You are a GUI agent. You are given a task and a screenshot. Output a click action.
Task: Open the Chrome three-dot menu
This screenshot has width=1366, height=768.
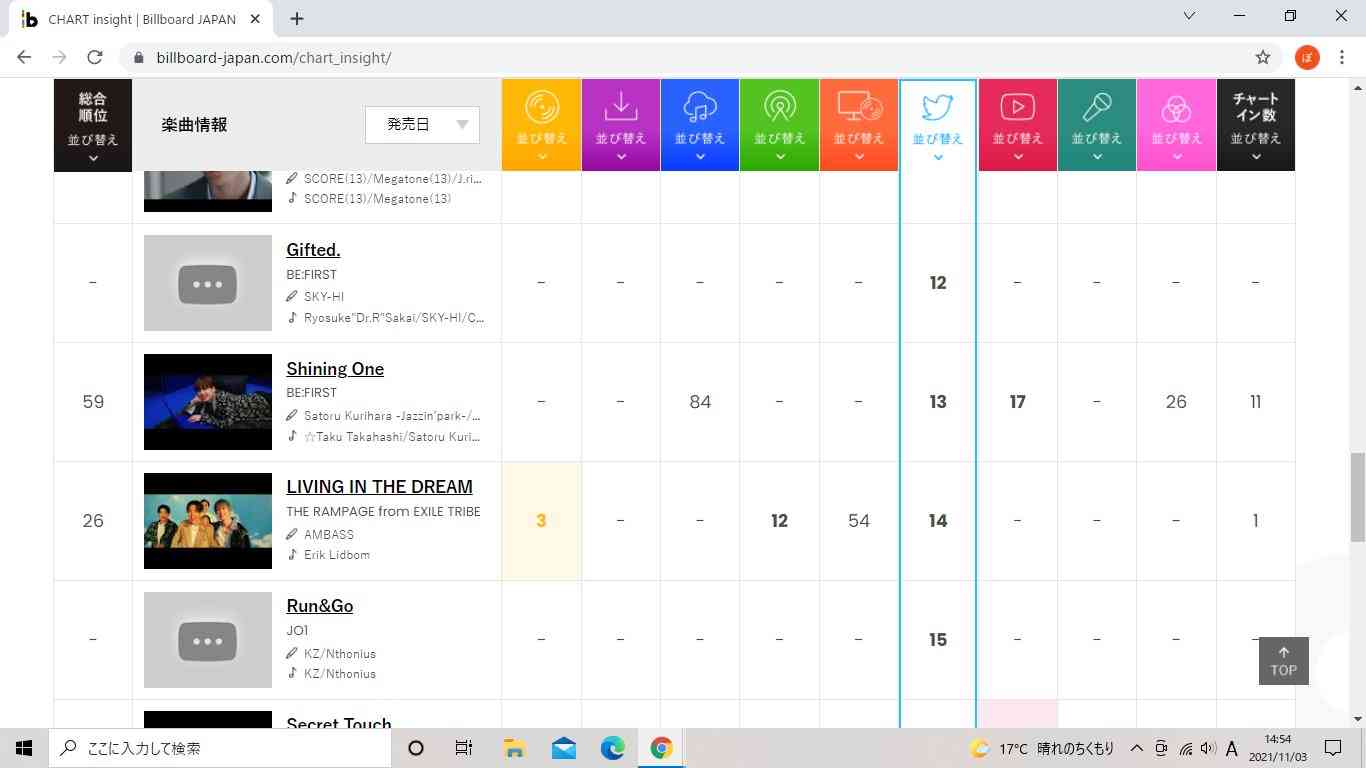[1342, 57]
